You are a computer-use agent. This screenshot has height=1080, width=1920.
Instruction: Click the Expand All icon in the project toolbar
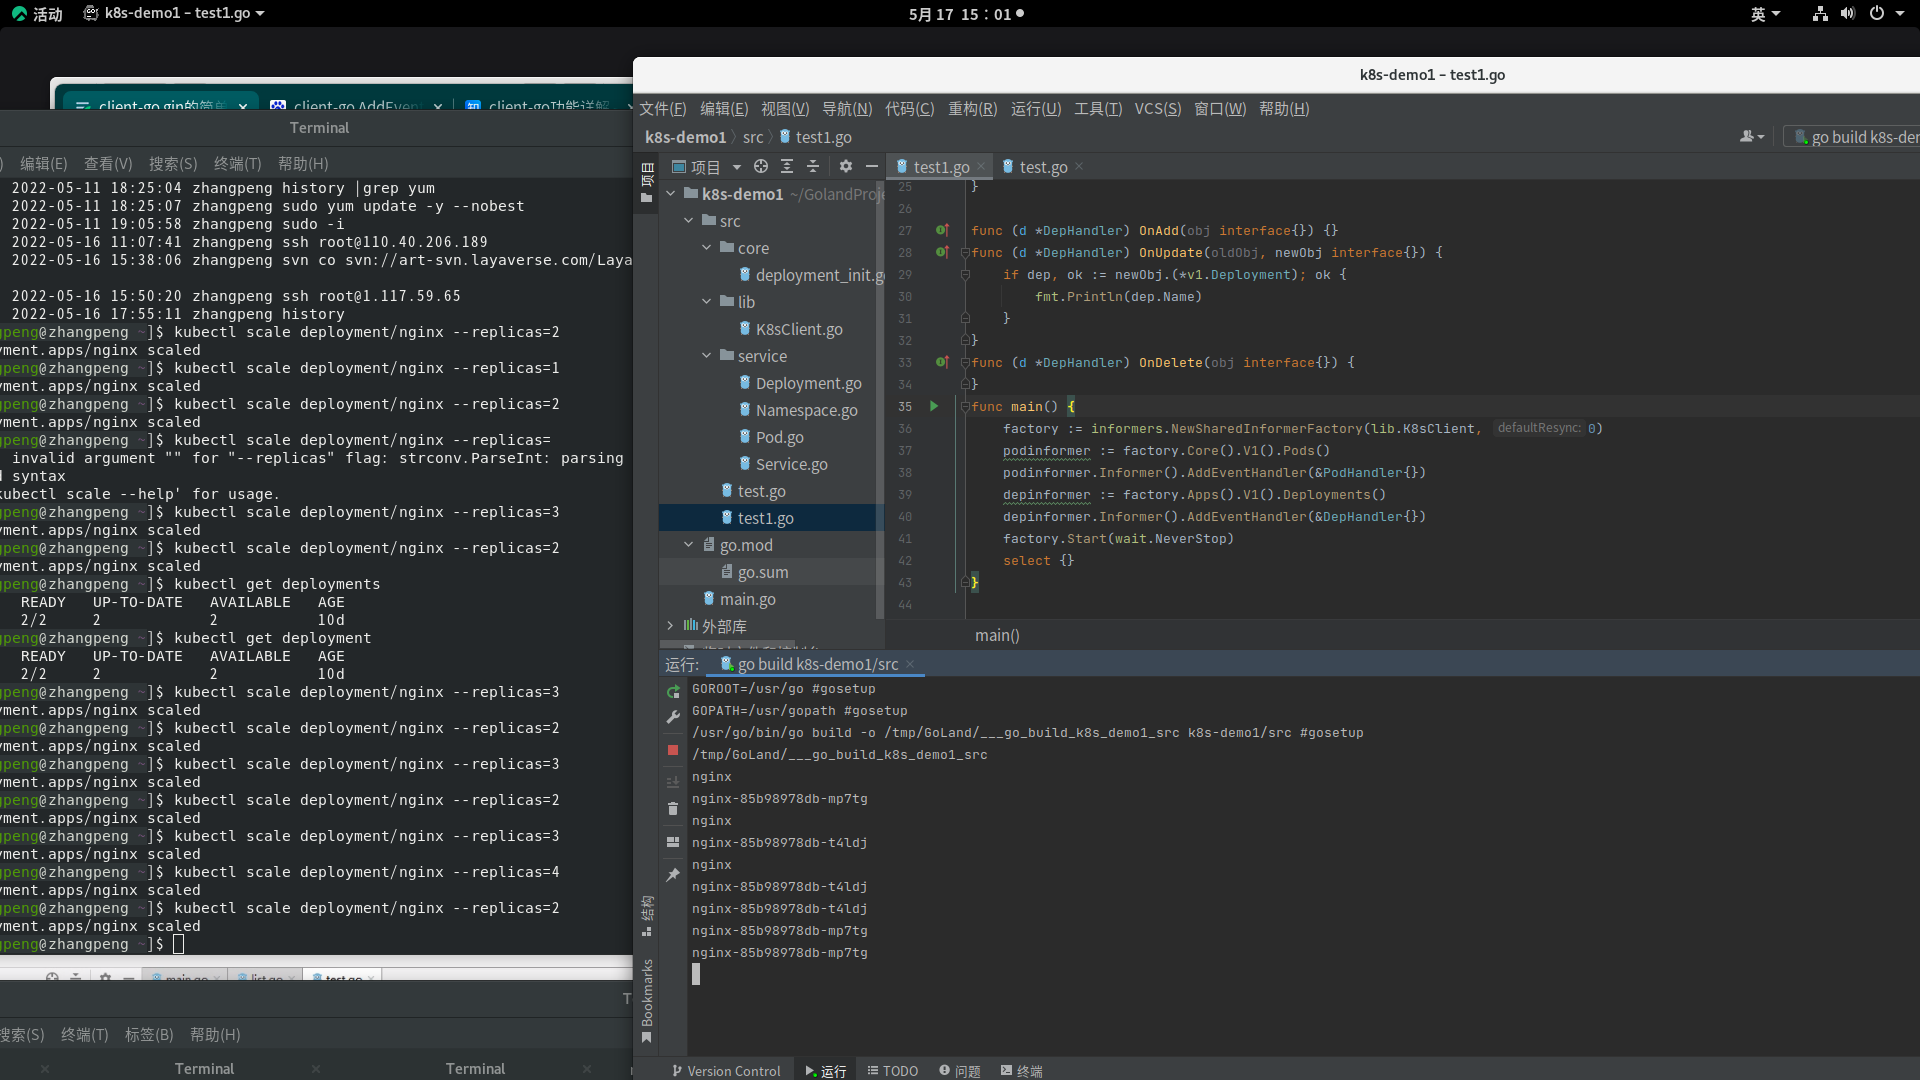787,167
